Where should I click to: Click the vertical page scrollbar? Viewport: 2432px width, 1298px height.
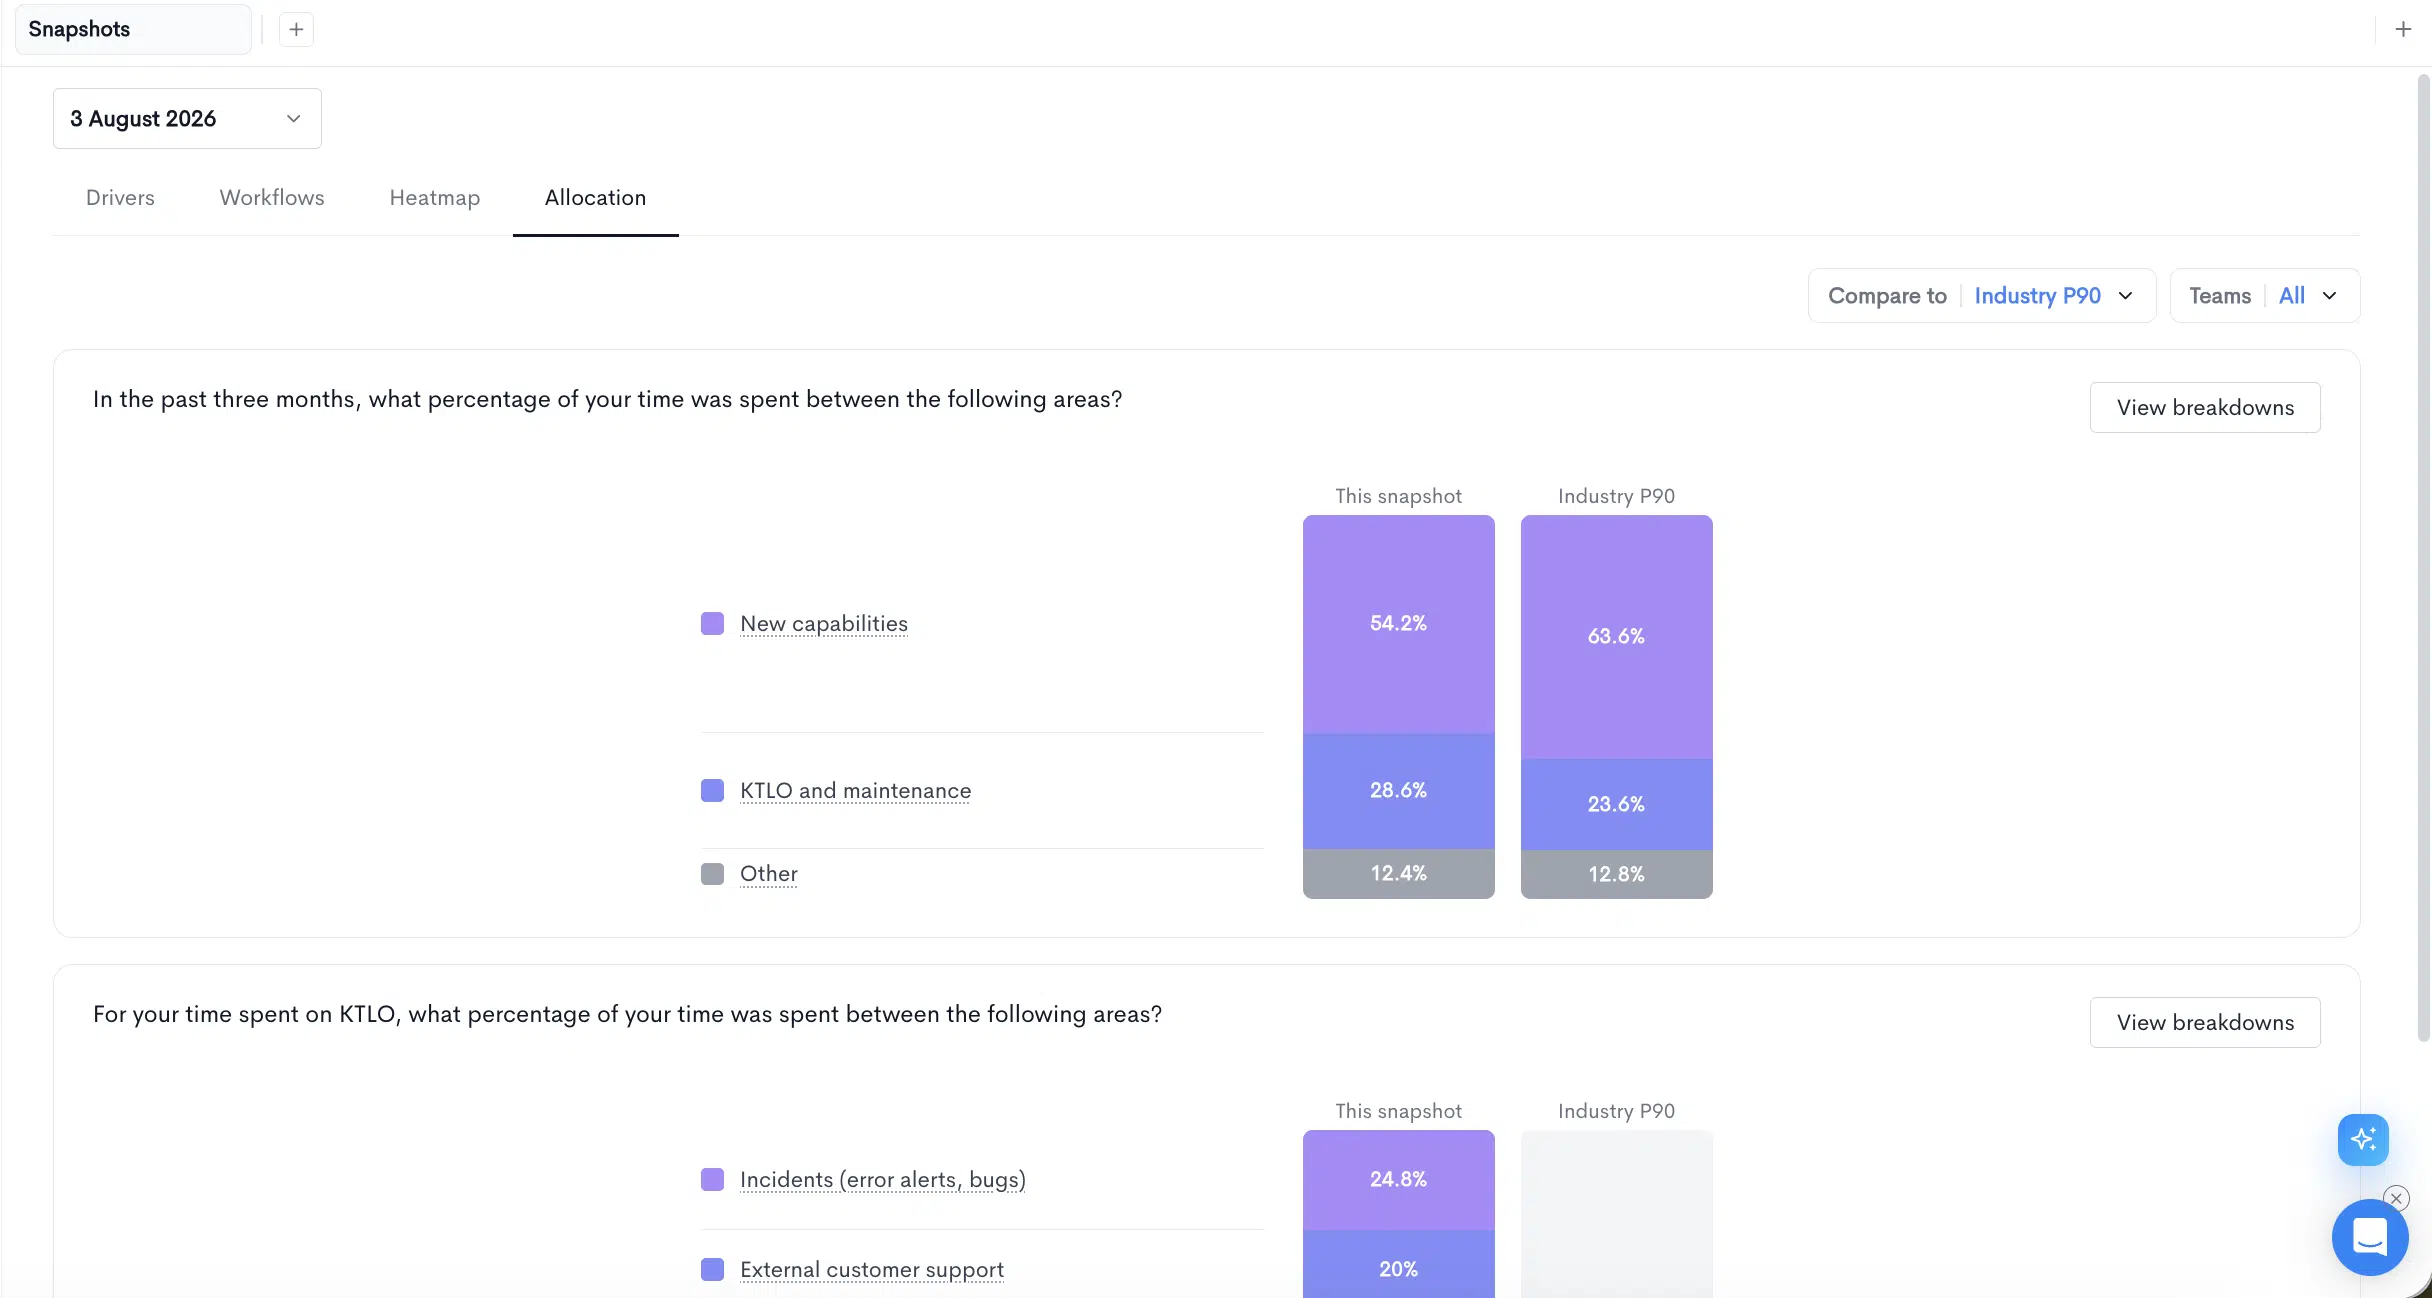2423,560
